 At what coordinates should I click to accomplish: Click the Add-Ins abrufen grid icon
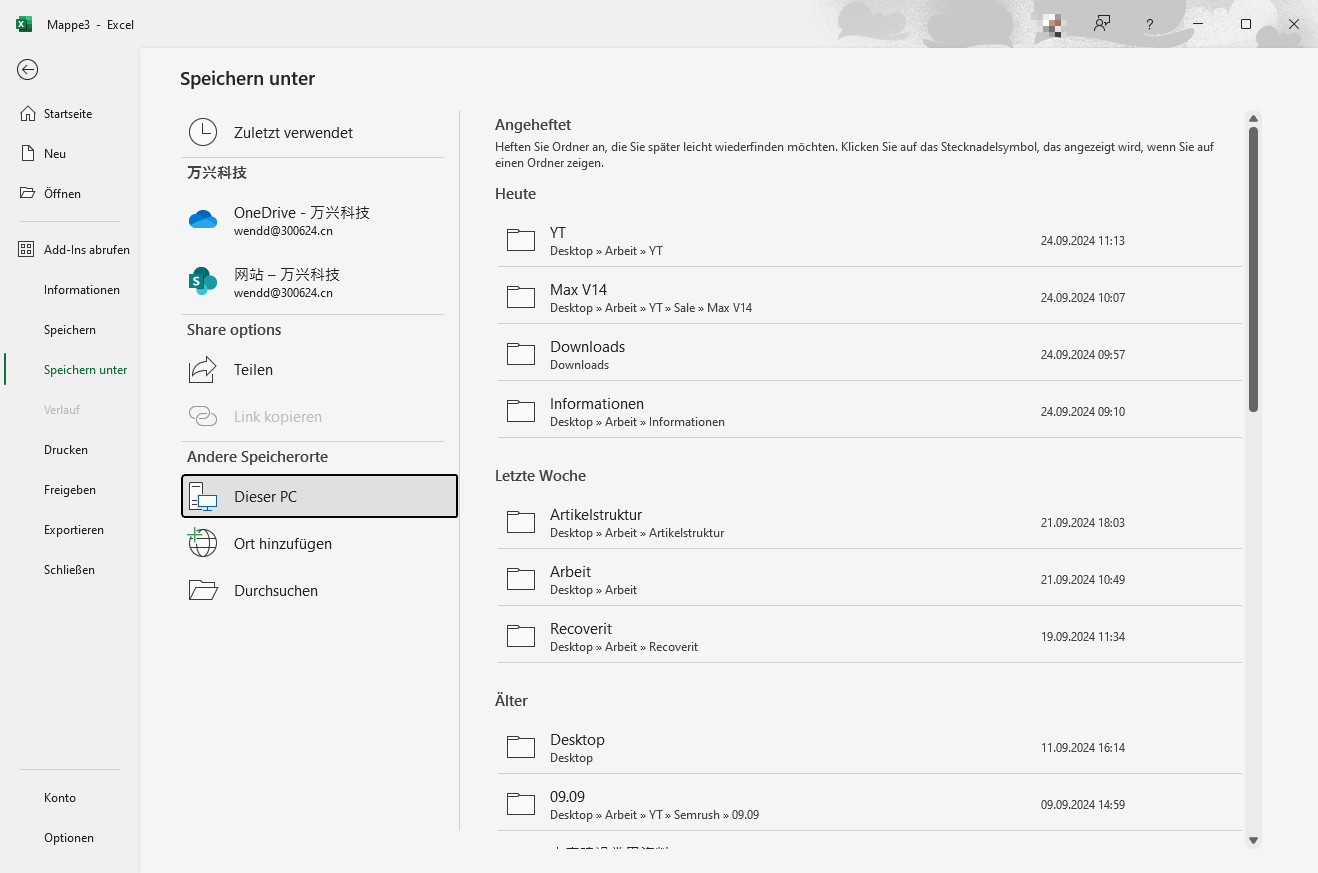point(27,250)
